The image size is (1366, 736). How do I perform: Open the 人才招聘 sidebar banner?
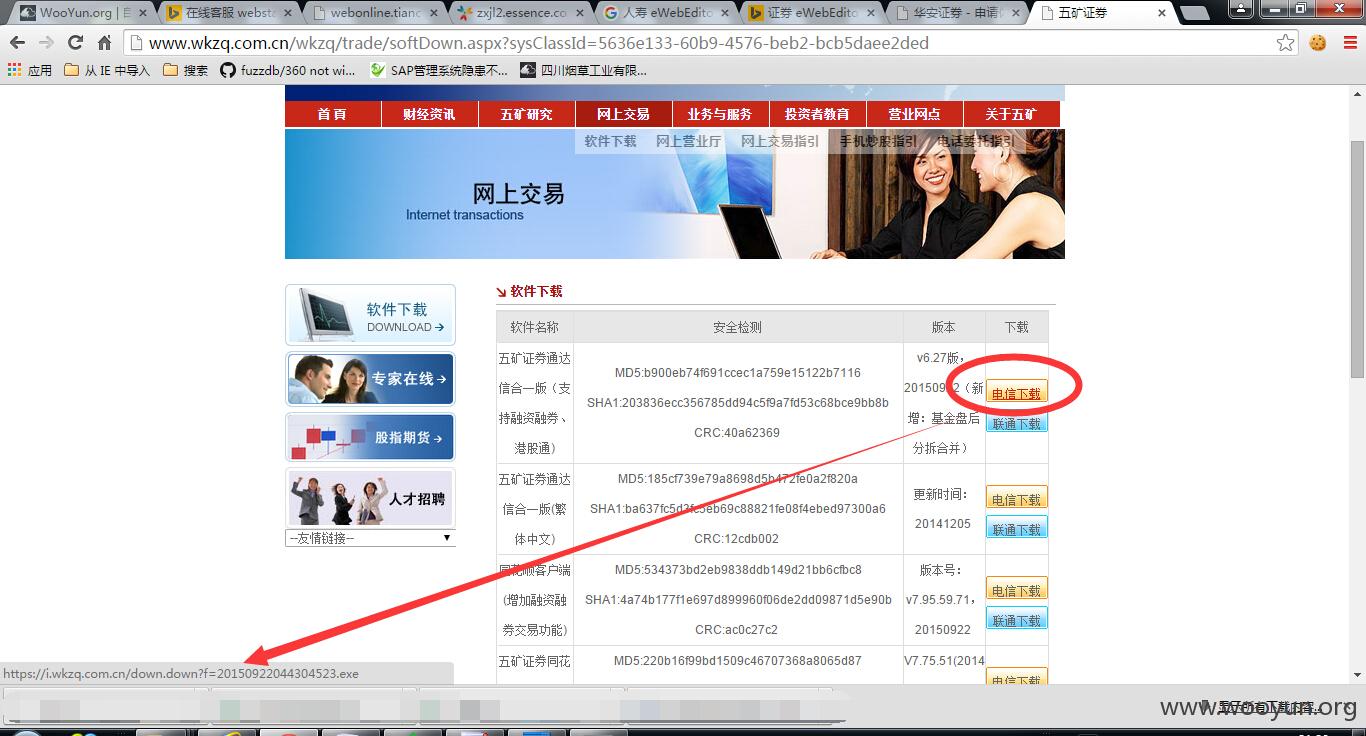tap(370, 497)
